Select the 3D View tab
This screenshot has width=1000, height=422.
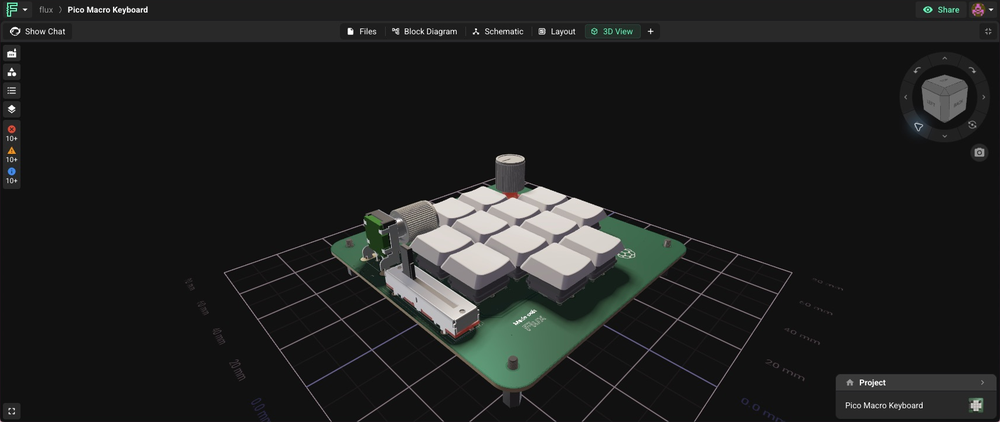tap(612, 31)
